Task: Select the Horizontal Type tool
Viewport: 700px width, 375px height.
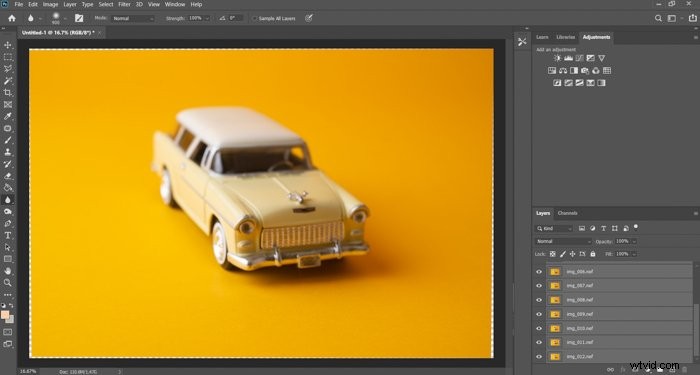Action: coord(8,235)
